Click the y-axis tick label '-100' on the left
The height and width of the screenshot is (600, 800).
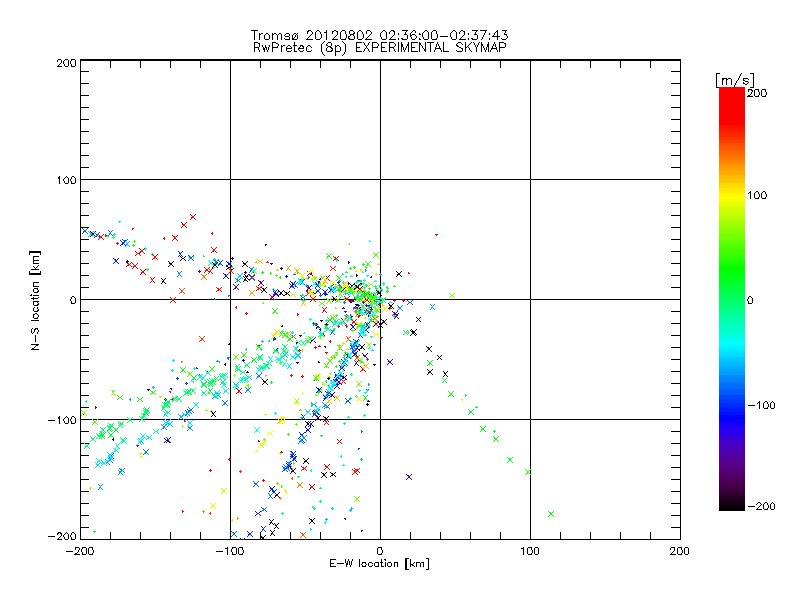point(62,420)
